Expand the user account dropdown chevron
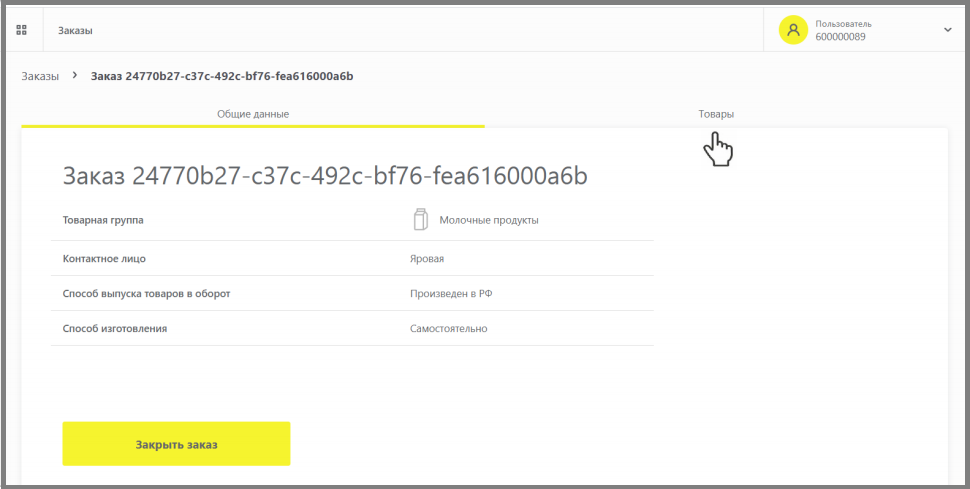Screen dimensions: 970x489 [947, 30]
